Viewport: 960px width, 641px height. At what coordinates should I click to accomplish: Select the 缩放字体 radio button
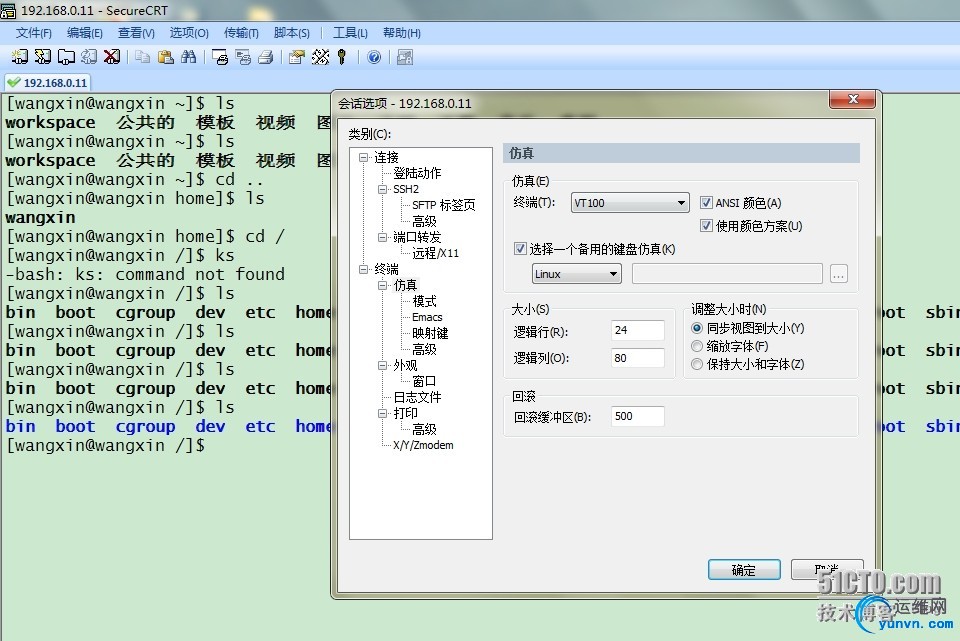pyautogui.click(x=697, y=346)
